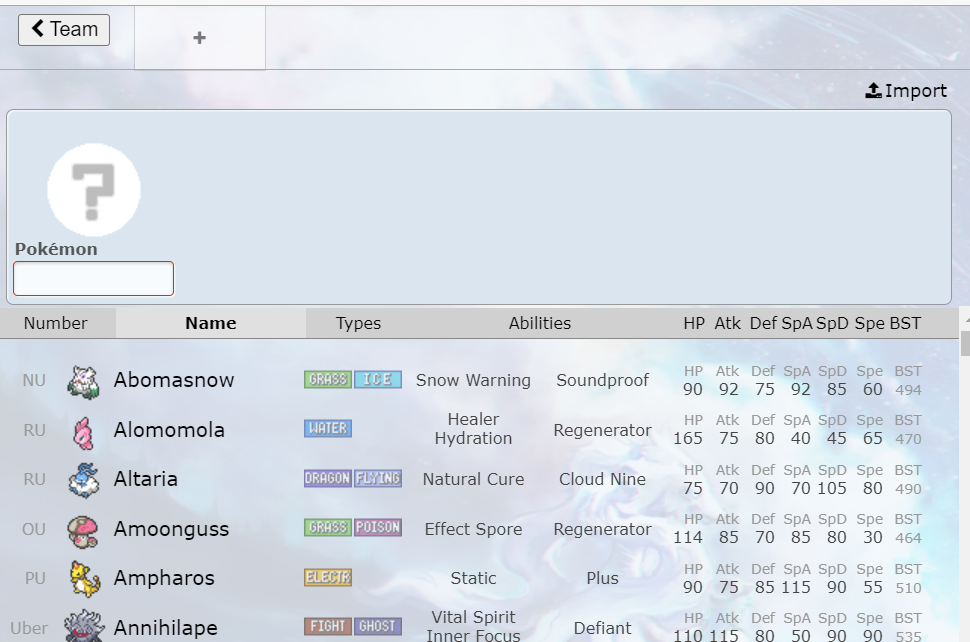The image size is (970, 642).
Task: Click the PU tier label for Ampharos
Action: click(x=35, y=578)
